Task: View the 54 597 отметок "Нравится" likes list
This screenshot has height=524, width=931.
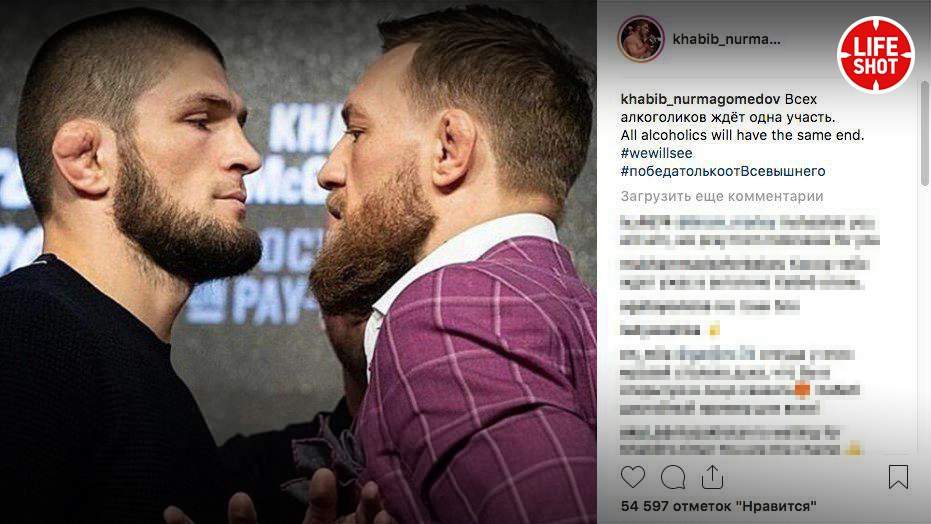Action: point(718,506)
